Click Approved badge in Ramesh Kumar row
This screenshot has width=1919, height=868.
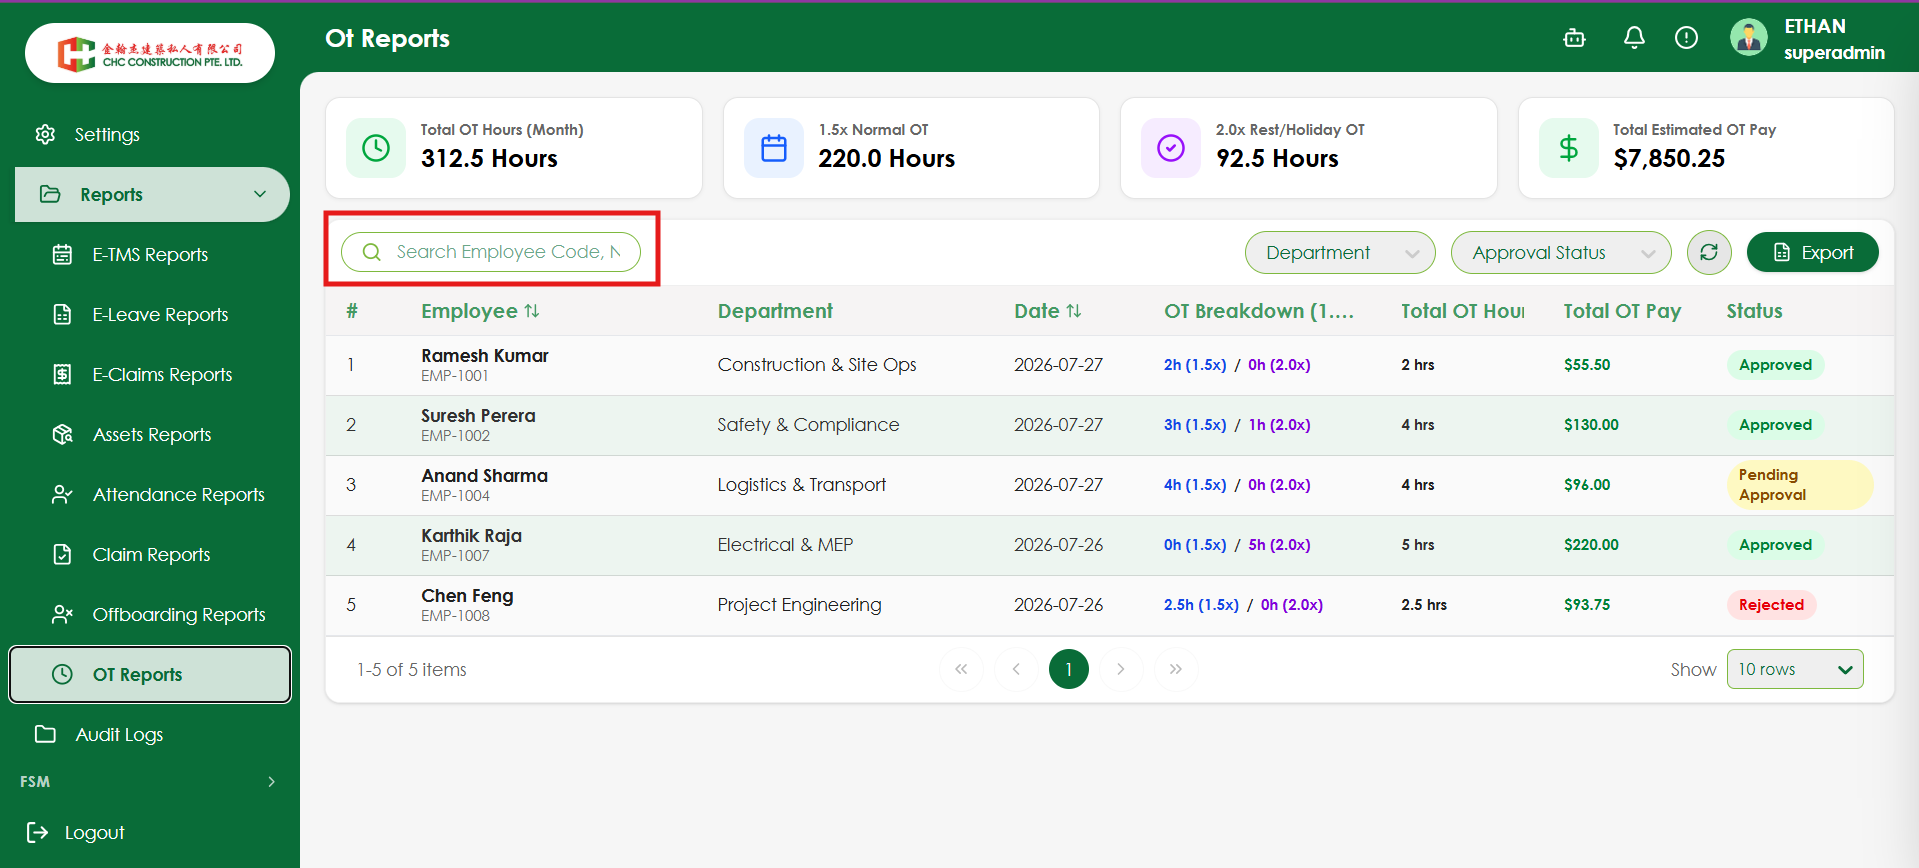[x=1775, y=365]
